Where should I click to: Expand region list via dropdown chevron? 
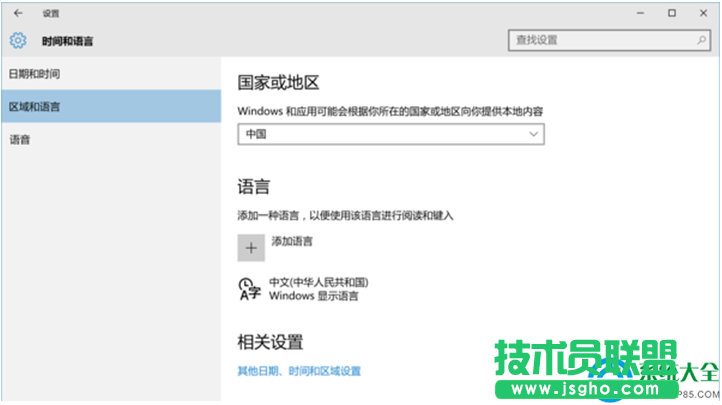click(x=533, y=134)
